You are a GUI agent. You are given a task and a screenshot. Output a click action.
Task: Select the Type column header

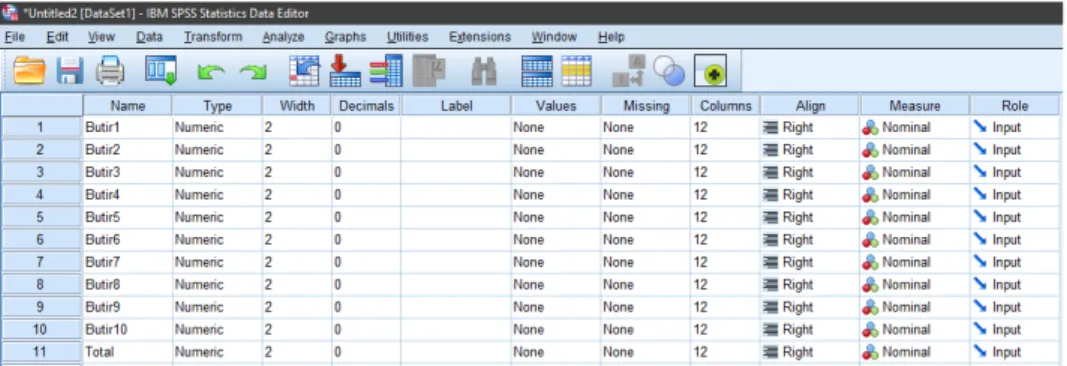coord(218,105)
